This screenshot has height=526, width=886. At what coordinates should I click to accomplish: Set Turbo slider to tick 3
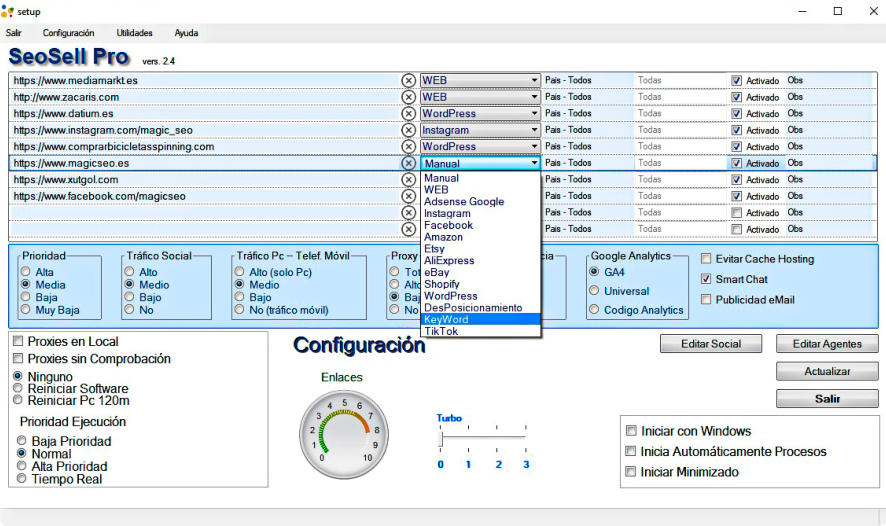pyautogui.click(x=525, y=437)
